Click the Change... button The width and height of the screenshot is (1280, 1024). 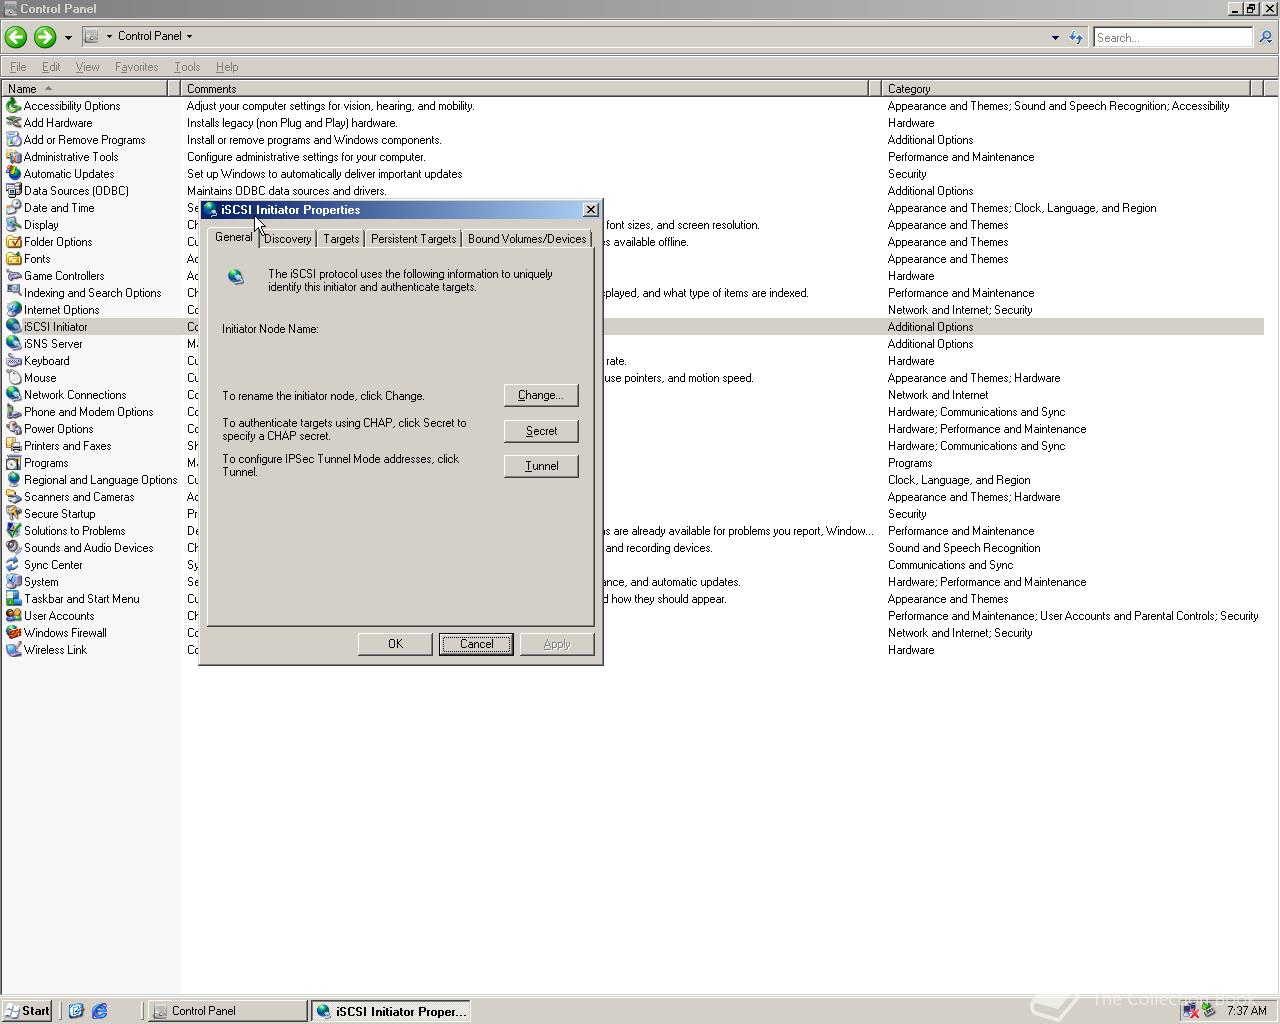point(541,395)
